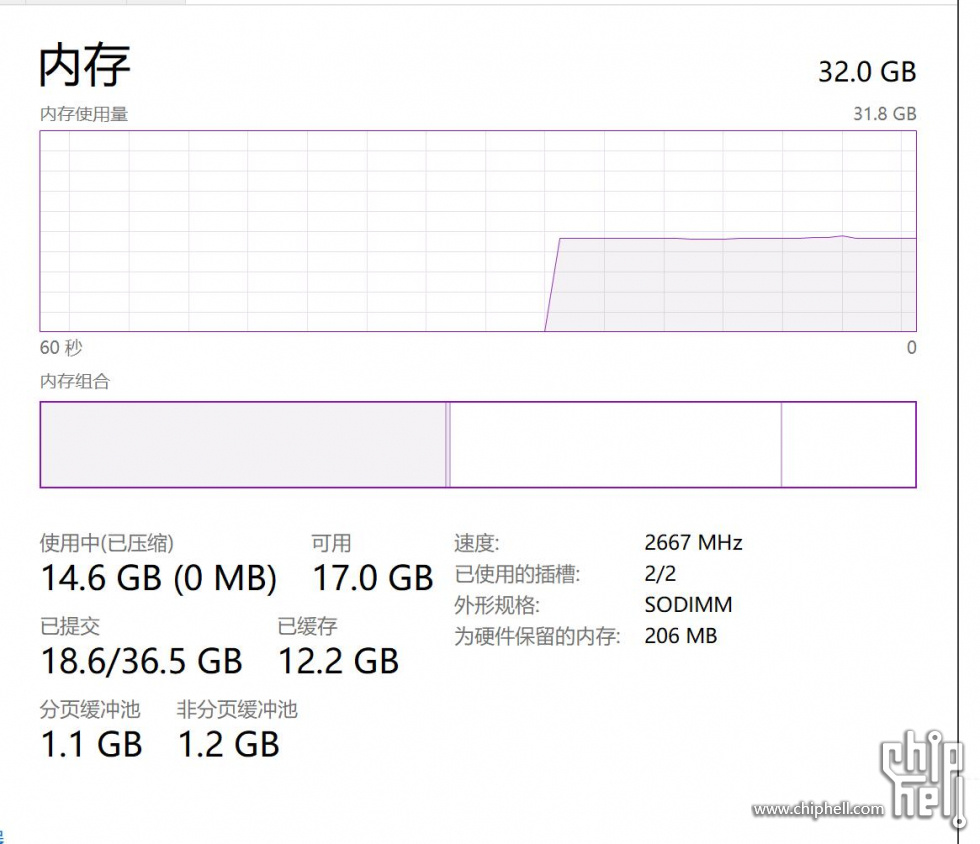Click the 60 秒 graph time label
The height and width of the screenshot is (844, 980).
tap(61, 348)
